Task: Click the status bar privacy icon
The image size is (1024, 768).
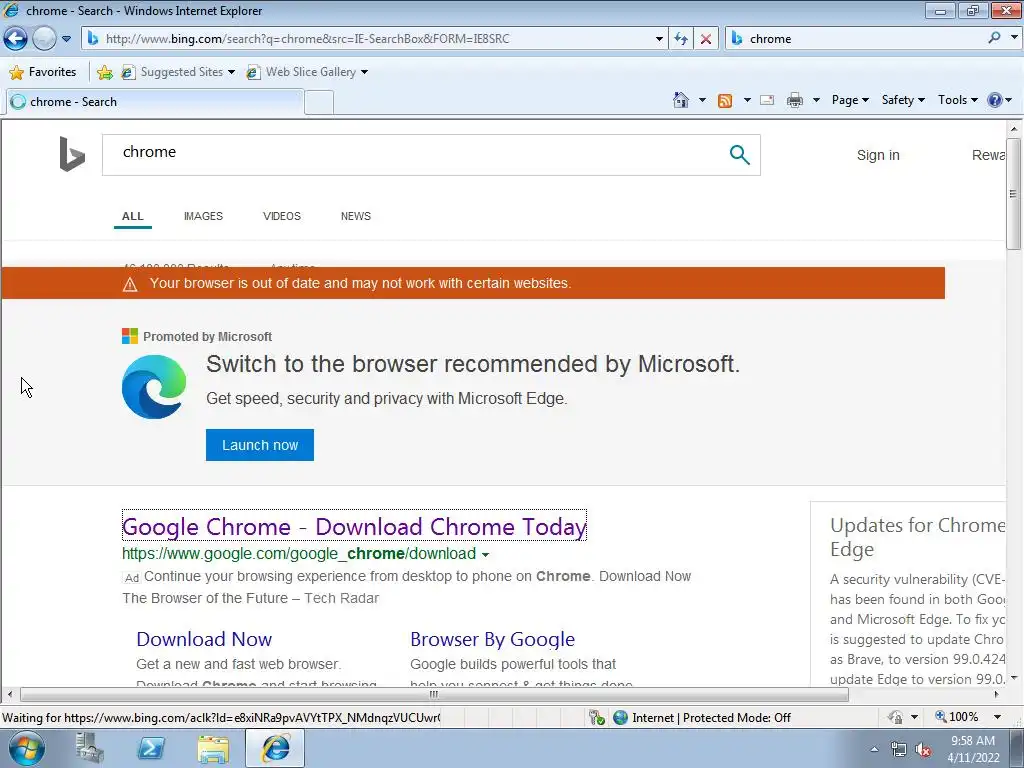Action: (895, 717)
